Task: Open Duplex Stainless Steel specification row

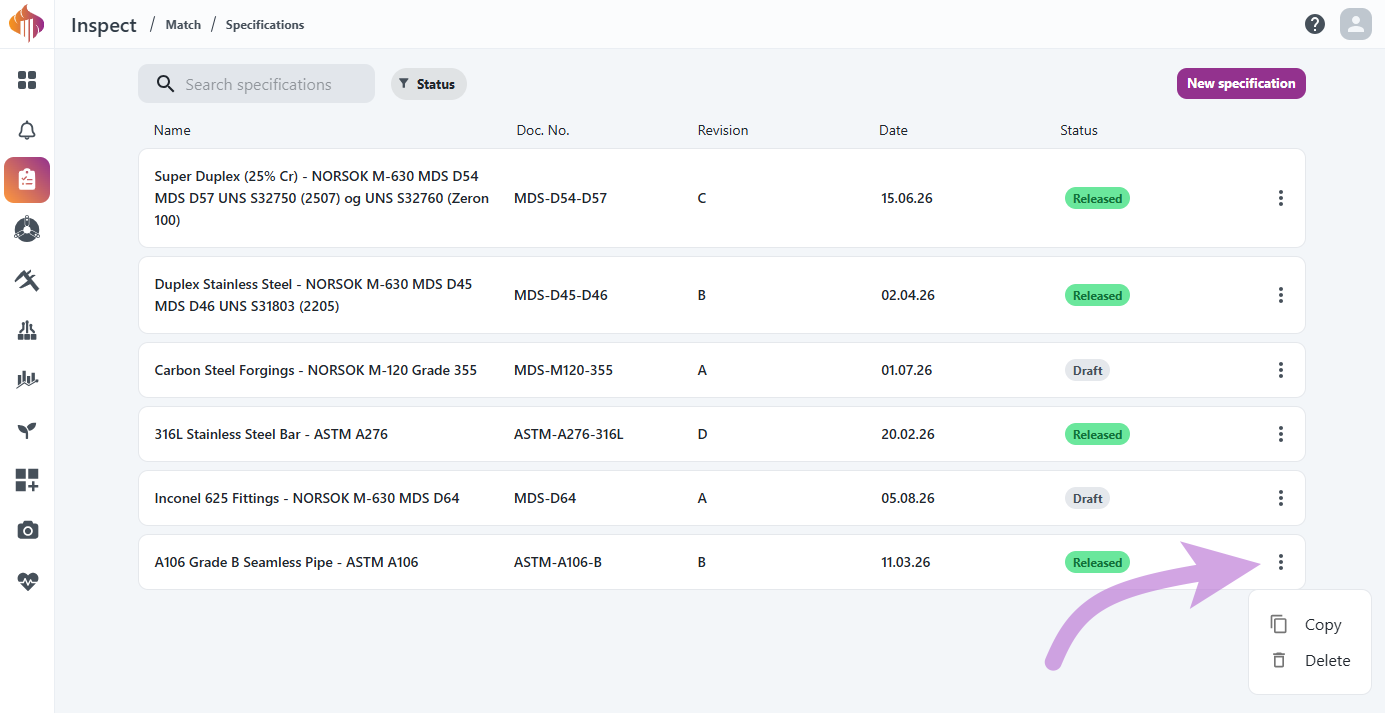Action: (x=721, y=295)
